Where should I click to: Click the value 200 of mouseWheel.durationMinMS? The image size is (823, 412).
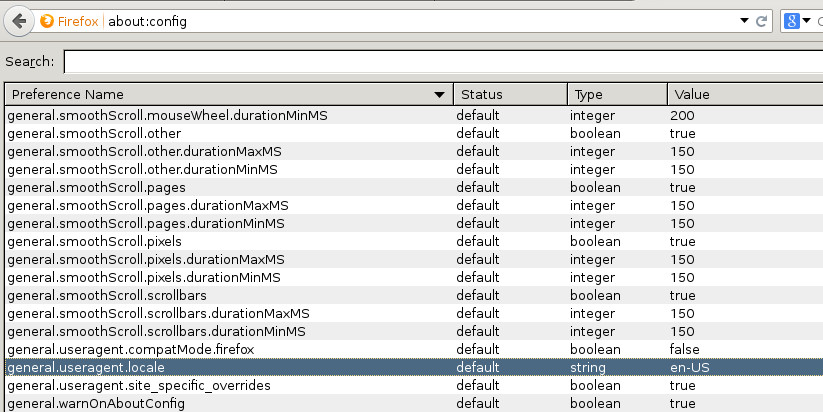coord(682,115)
